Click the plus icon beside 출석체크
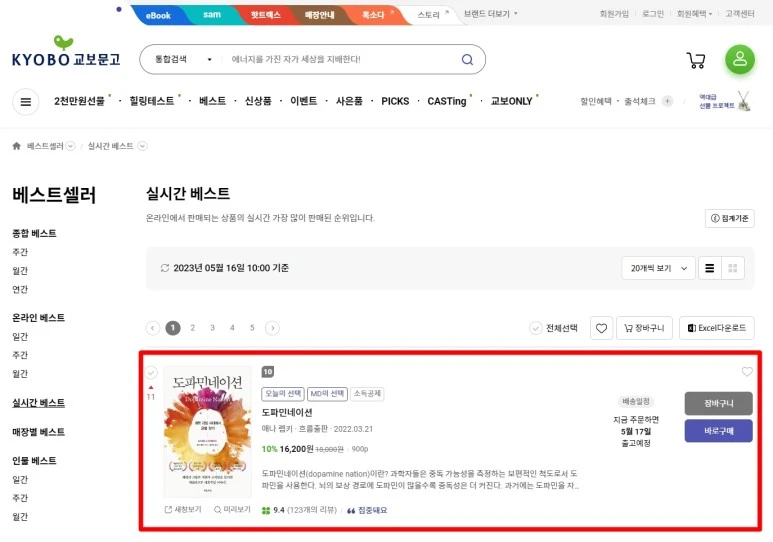773x542 pixels. (667, 101)
